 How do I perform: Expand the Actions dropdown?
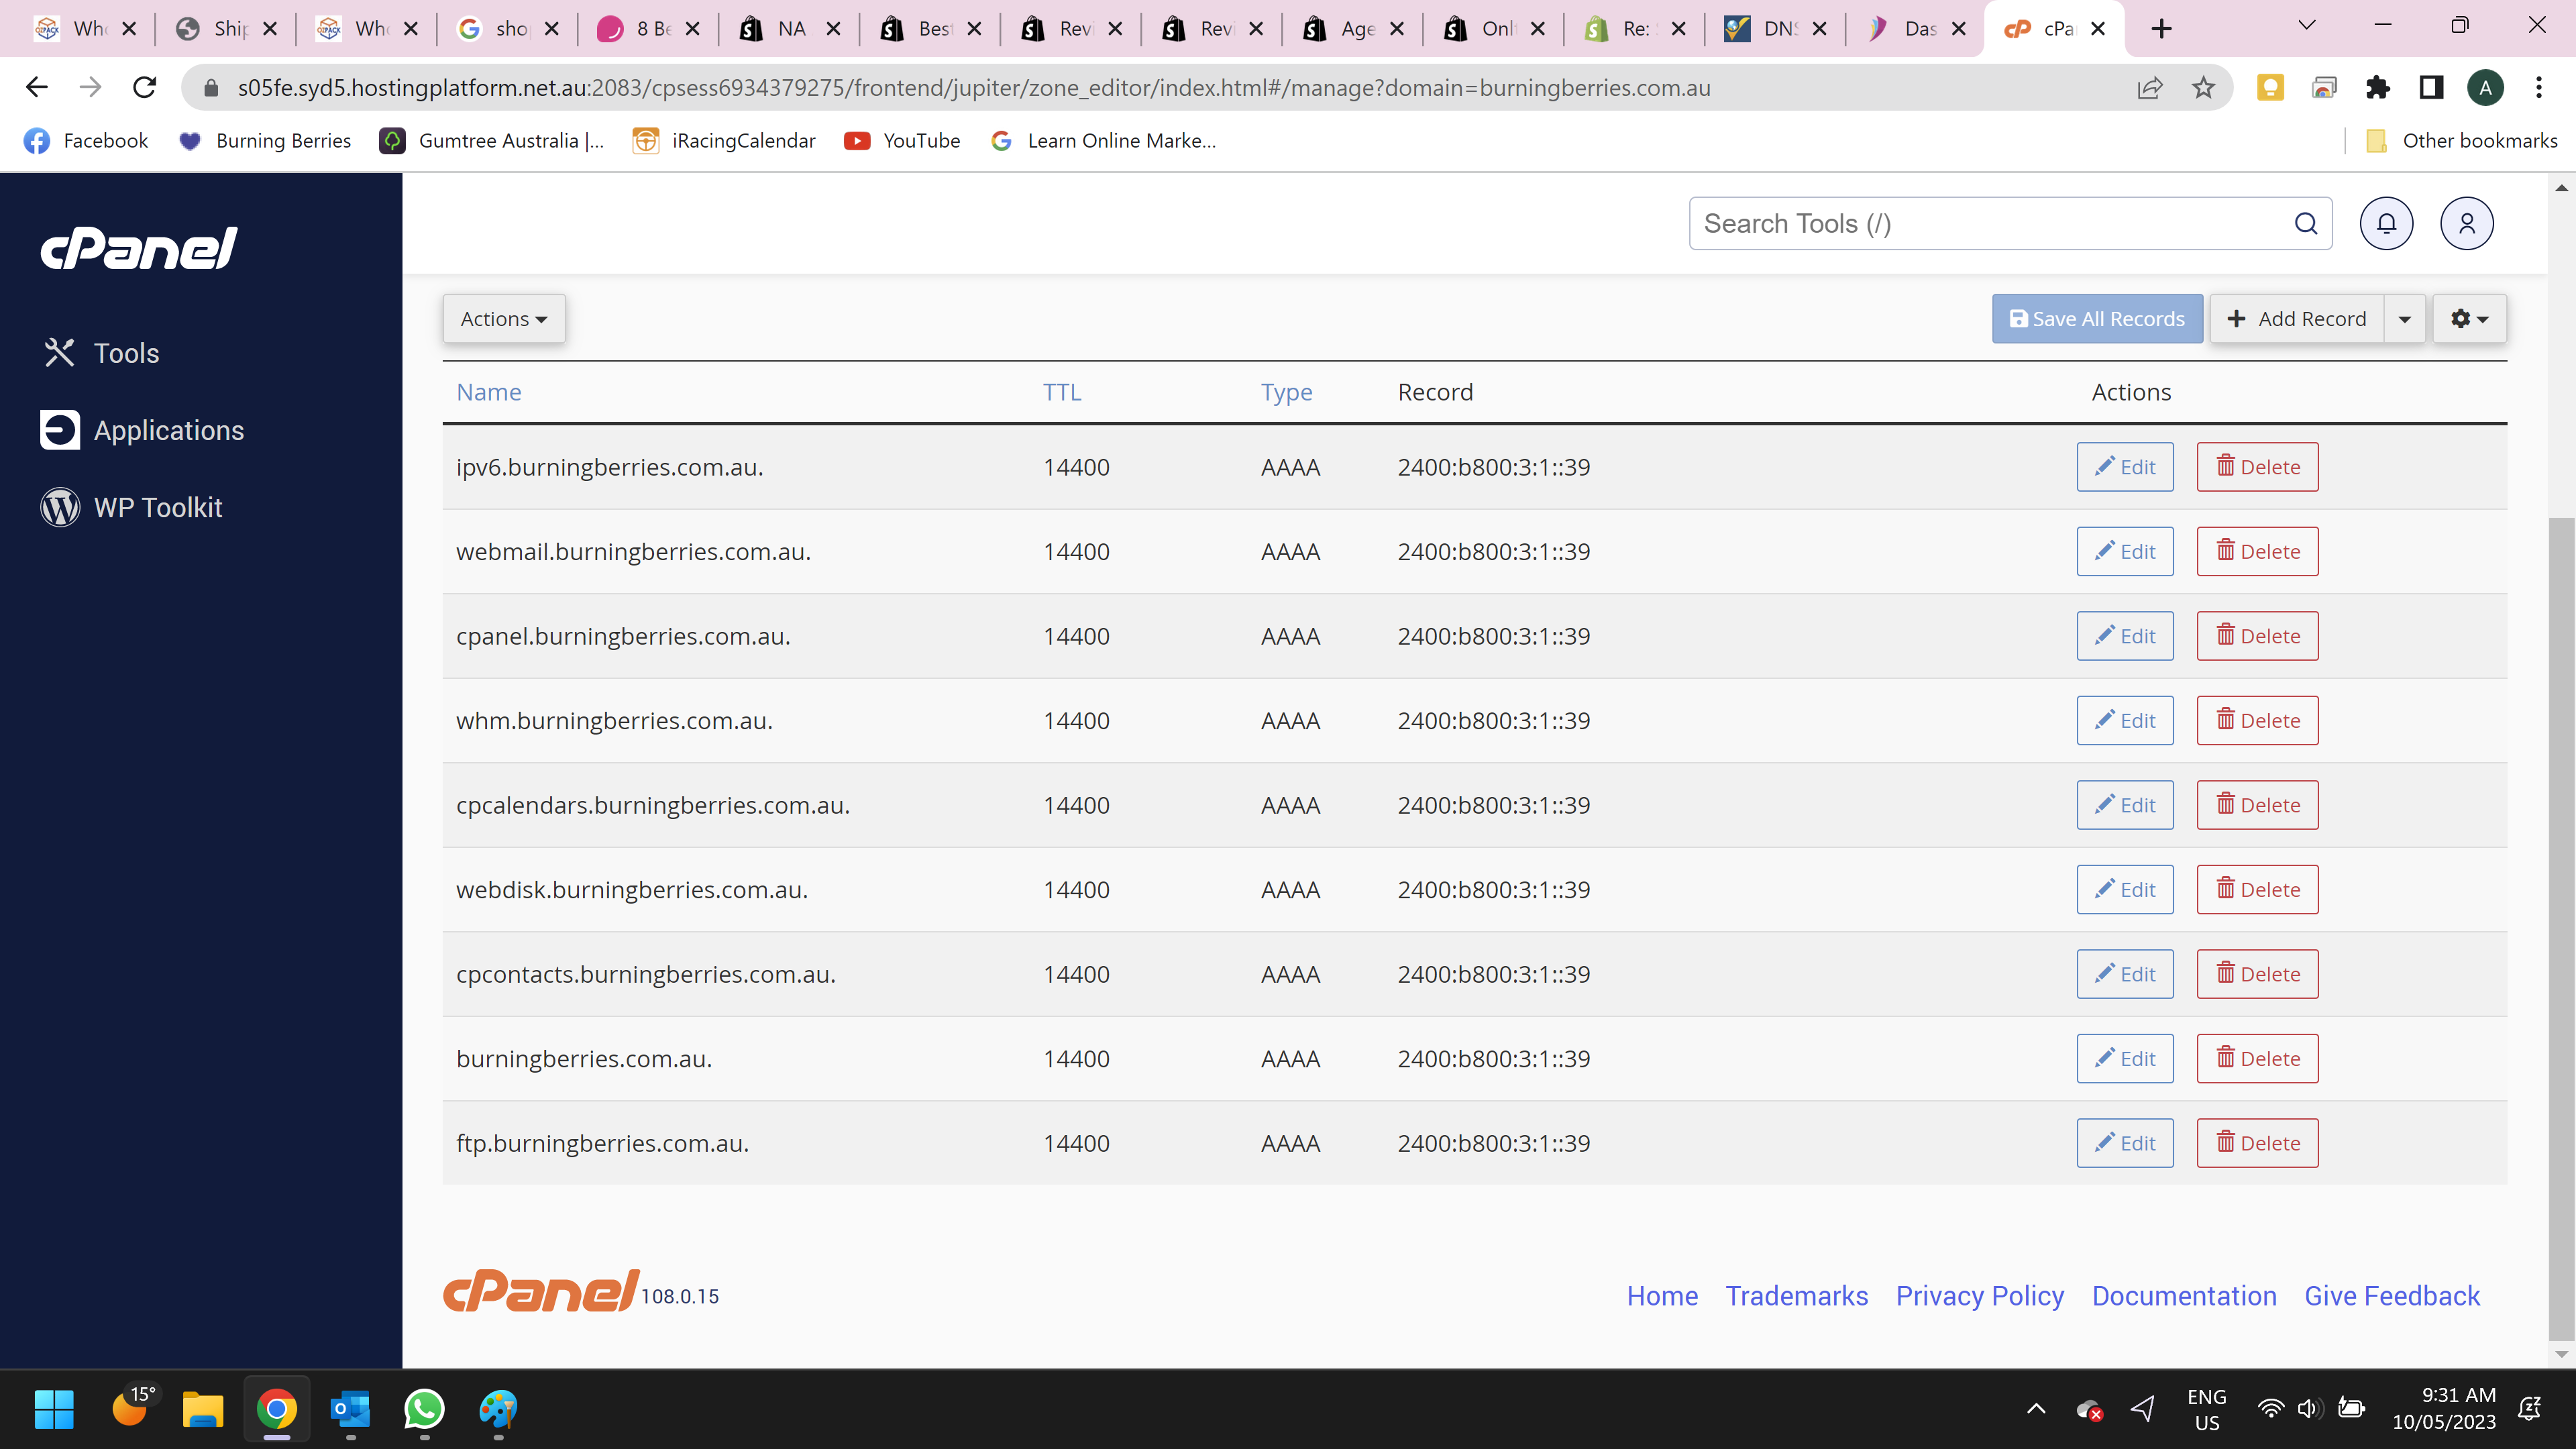[504, 319]
